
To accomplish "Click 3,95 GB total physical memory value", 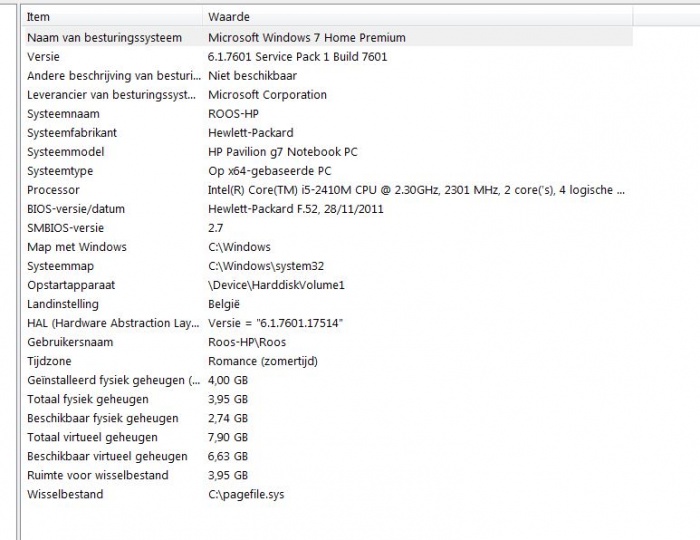I will pyautogui.click(x=228, y=399).
